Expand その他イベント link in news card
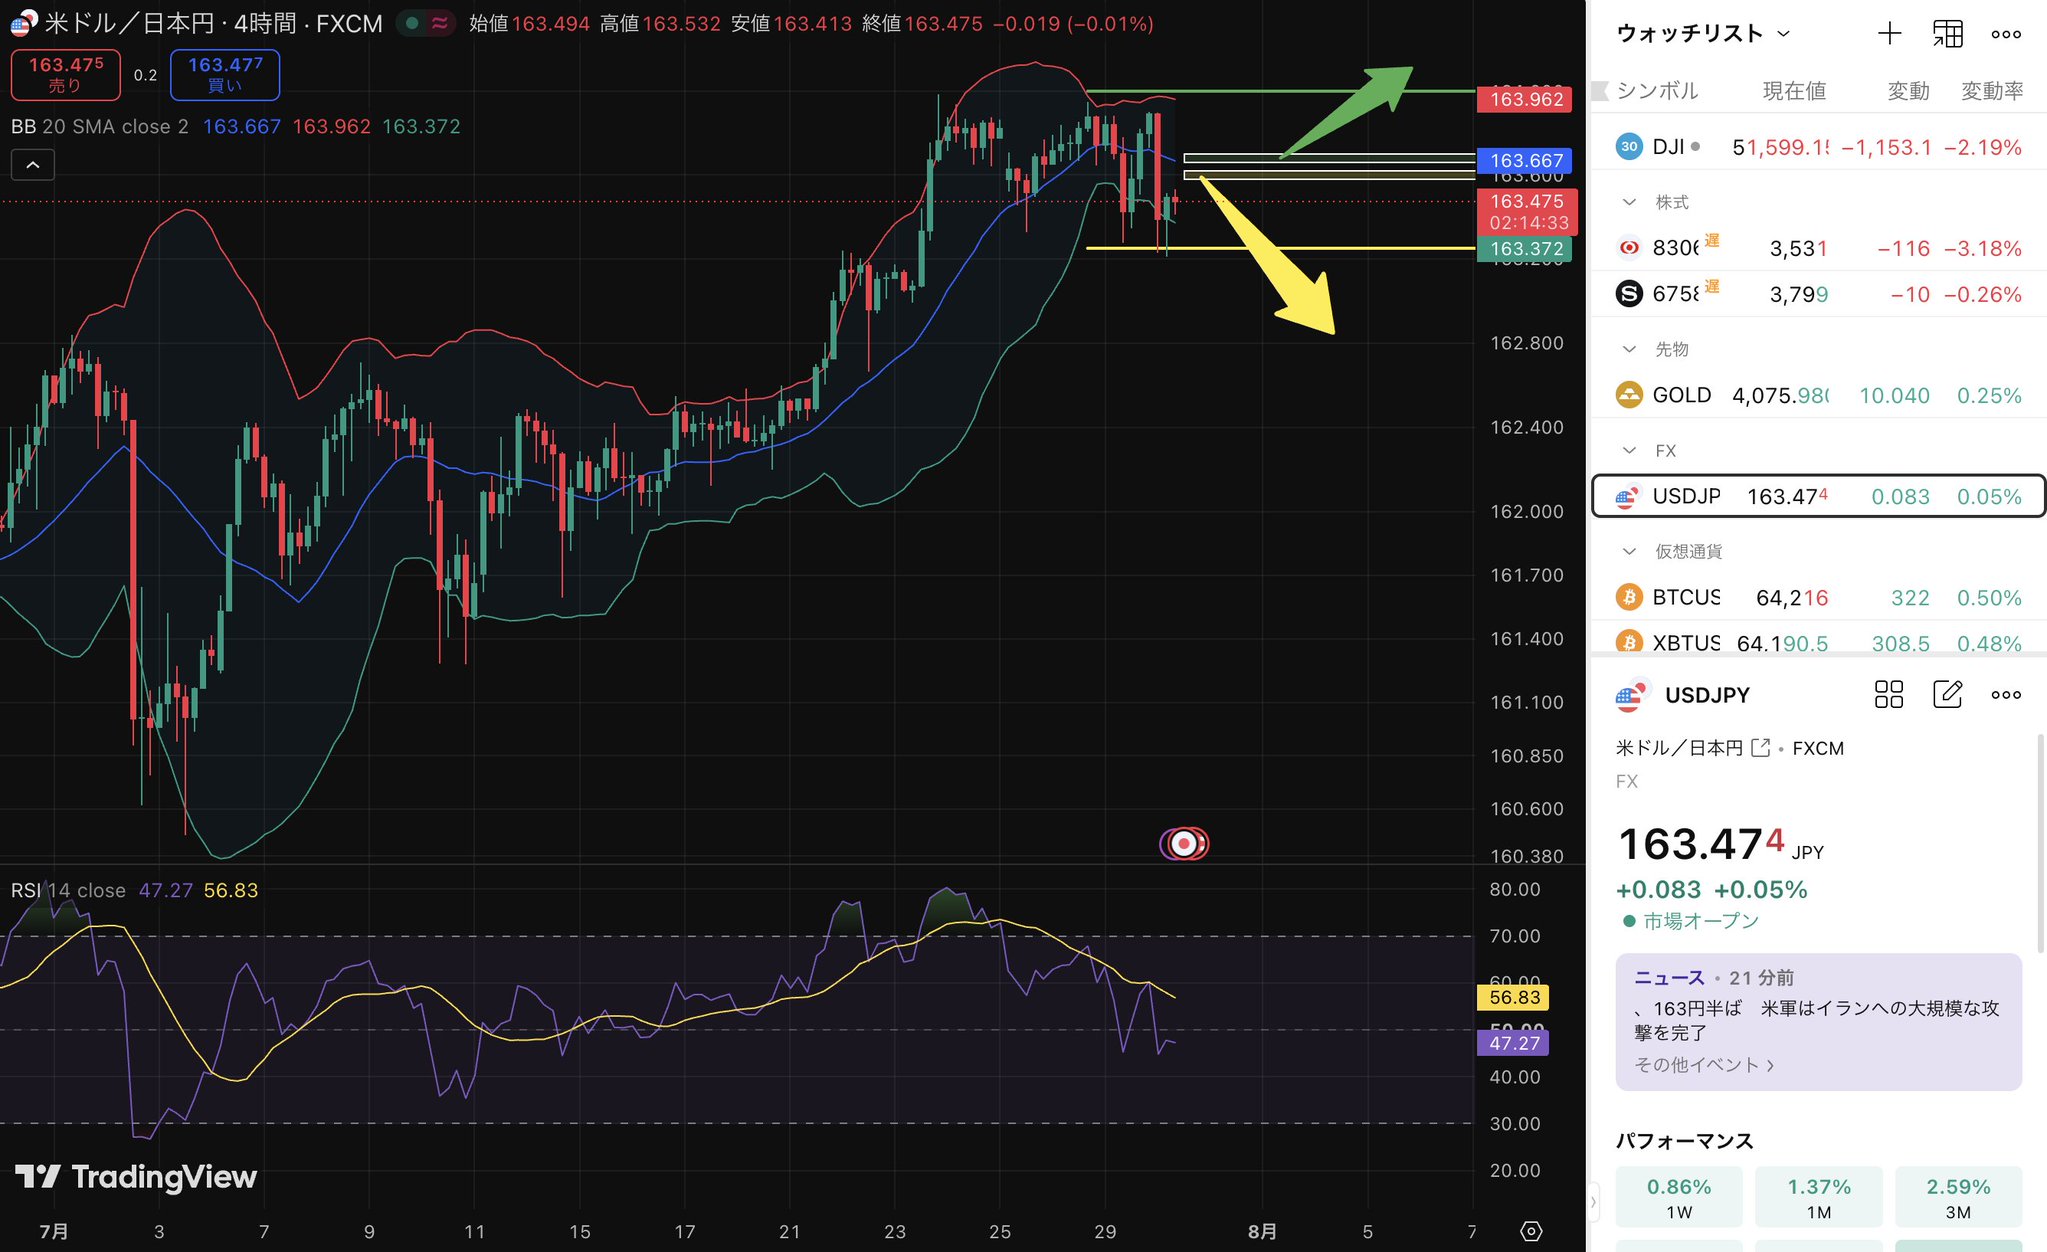2047x1252 pixels. (x=1704, y=1065)
